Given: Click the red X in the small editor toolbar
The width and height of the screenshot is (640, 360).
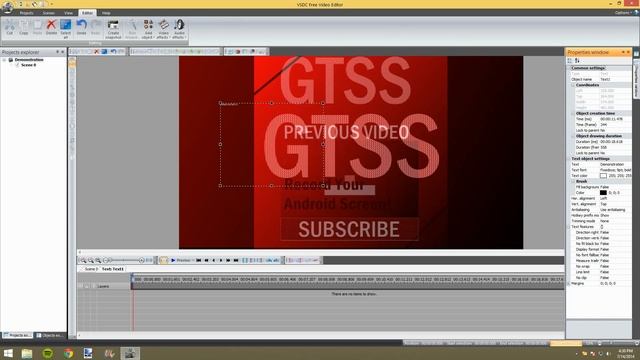Looking at the screenshot, I should click(x=97, y=51).
